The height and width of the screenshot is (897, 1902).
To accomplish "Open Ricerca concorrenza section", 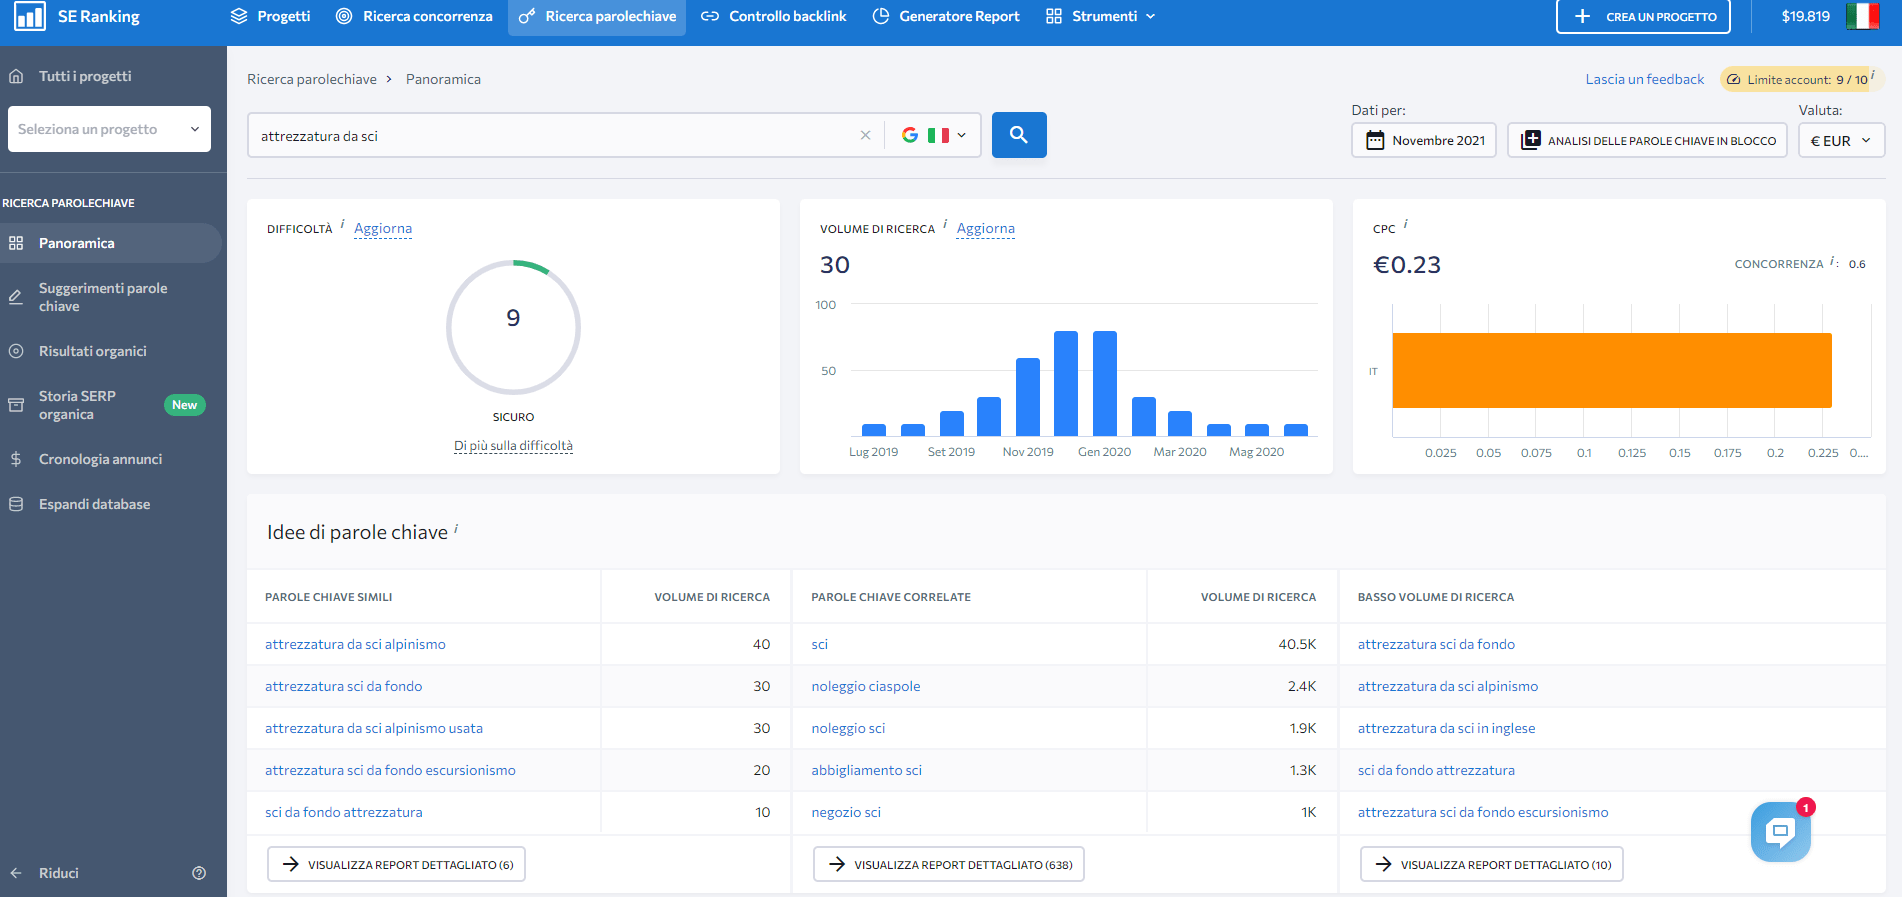I will 414,16.
